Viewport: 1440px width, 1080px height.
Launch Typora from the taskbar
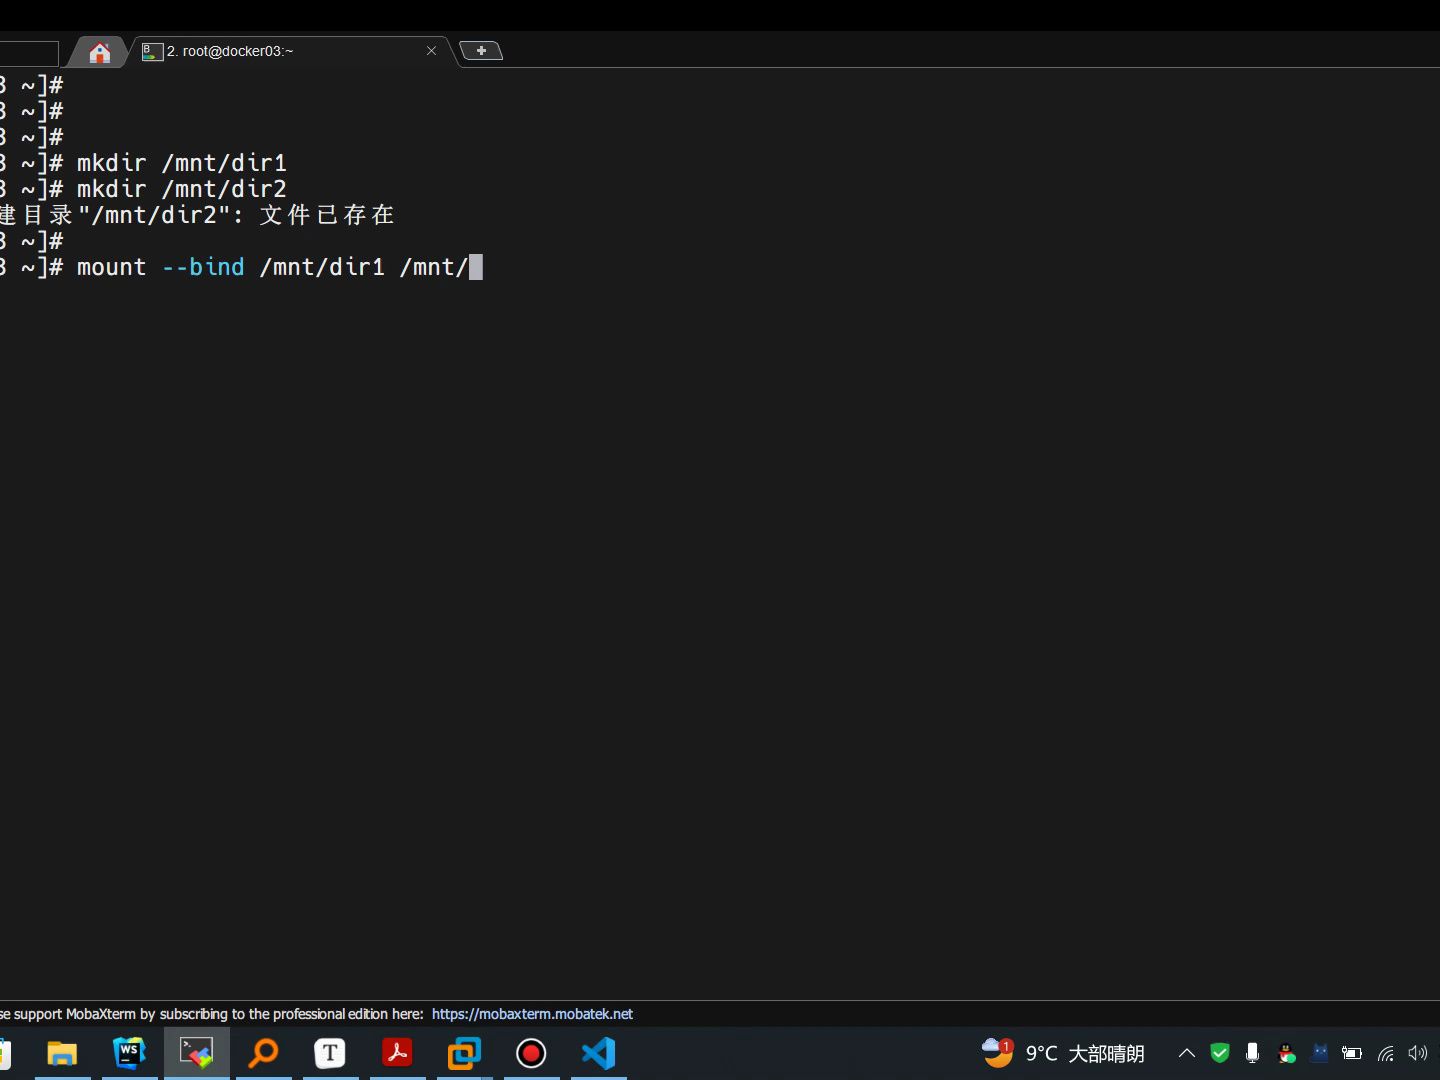(x=330, y=1053)
